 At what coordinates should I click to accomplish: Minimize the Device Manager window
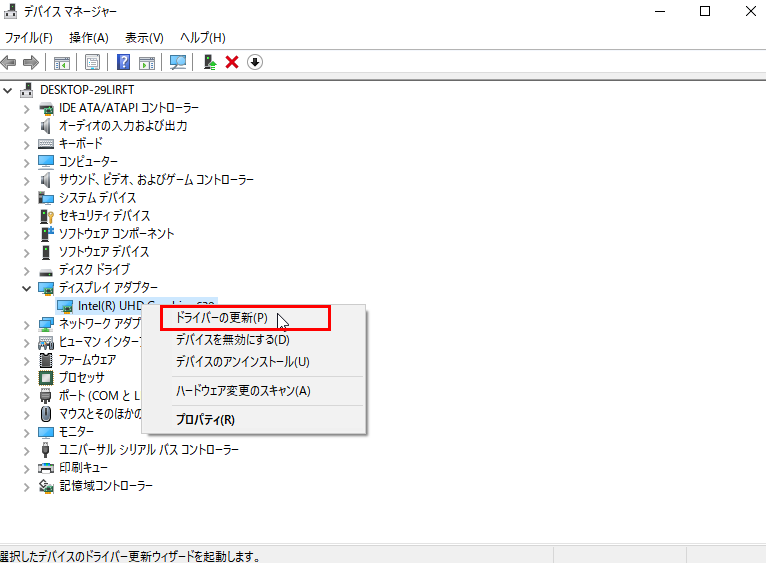coord(660,11)
